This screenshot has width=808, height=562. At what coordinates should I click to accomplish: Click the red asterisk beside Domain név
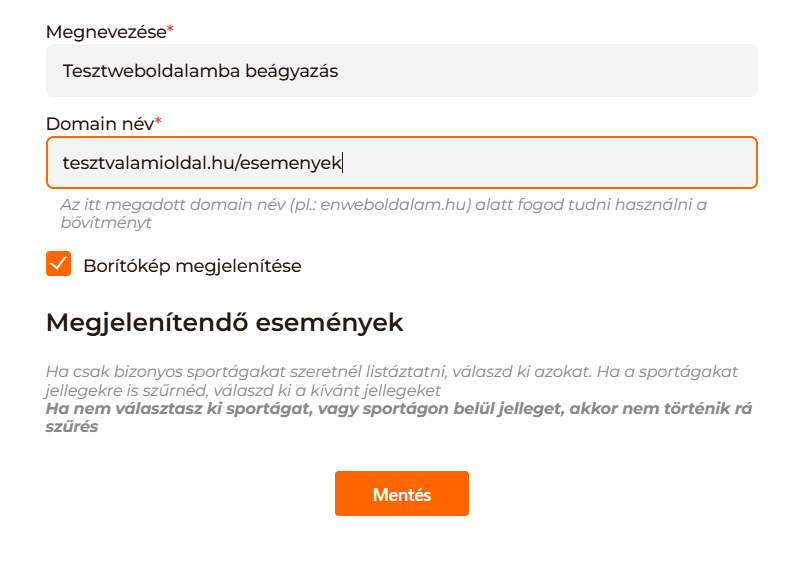tap(158, 124)
